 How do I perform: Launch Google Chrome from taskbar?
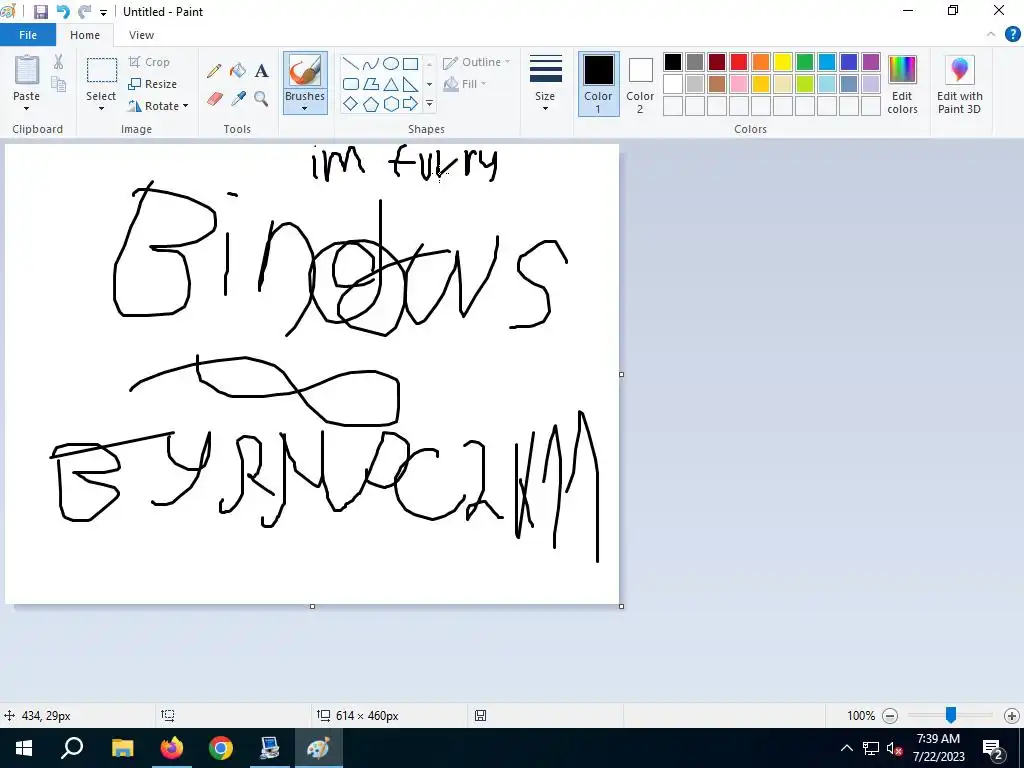click(x=221, y=748)
